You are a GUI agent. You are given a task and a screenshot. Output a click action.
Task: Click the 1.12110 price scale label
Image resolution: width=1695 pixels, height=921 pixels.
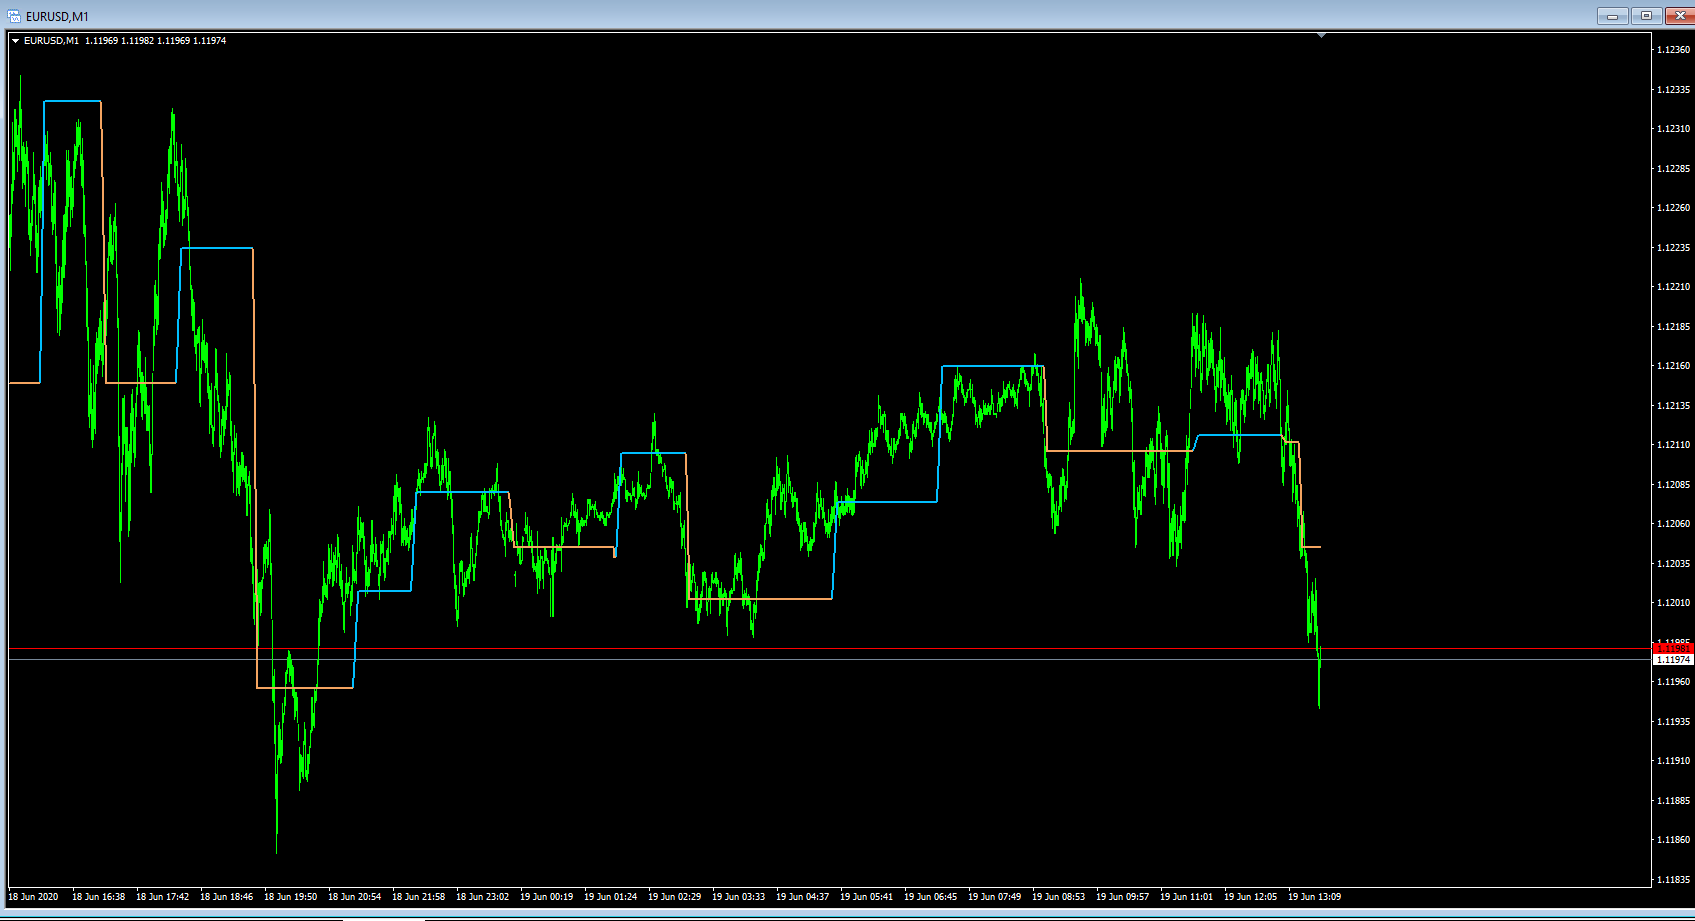[x=1673, y=445]
